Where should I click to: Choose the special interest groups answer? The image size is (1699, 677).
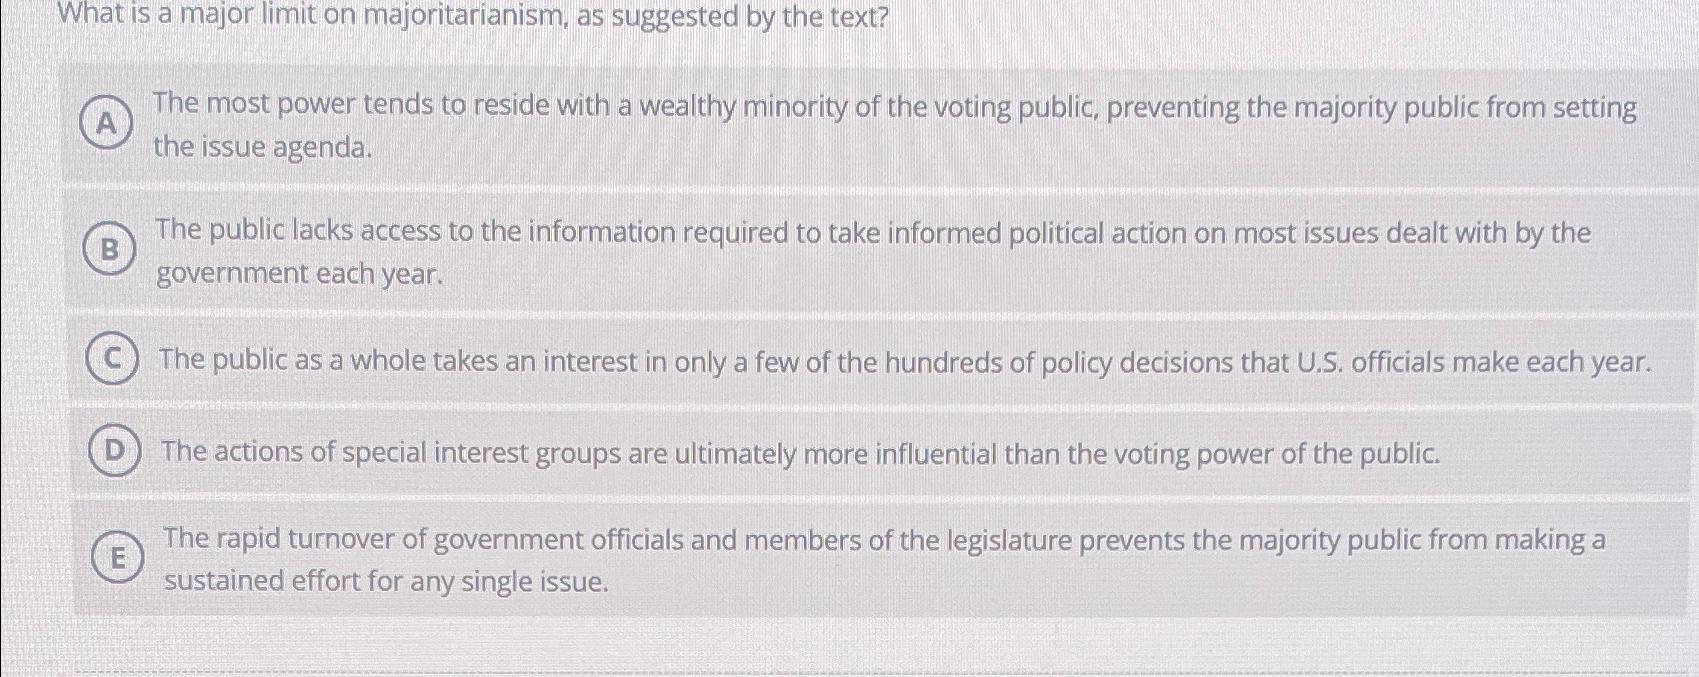pyautogui.click(x=800, y=452)
